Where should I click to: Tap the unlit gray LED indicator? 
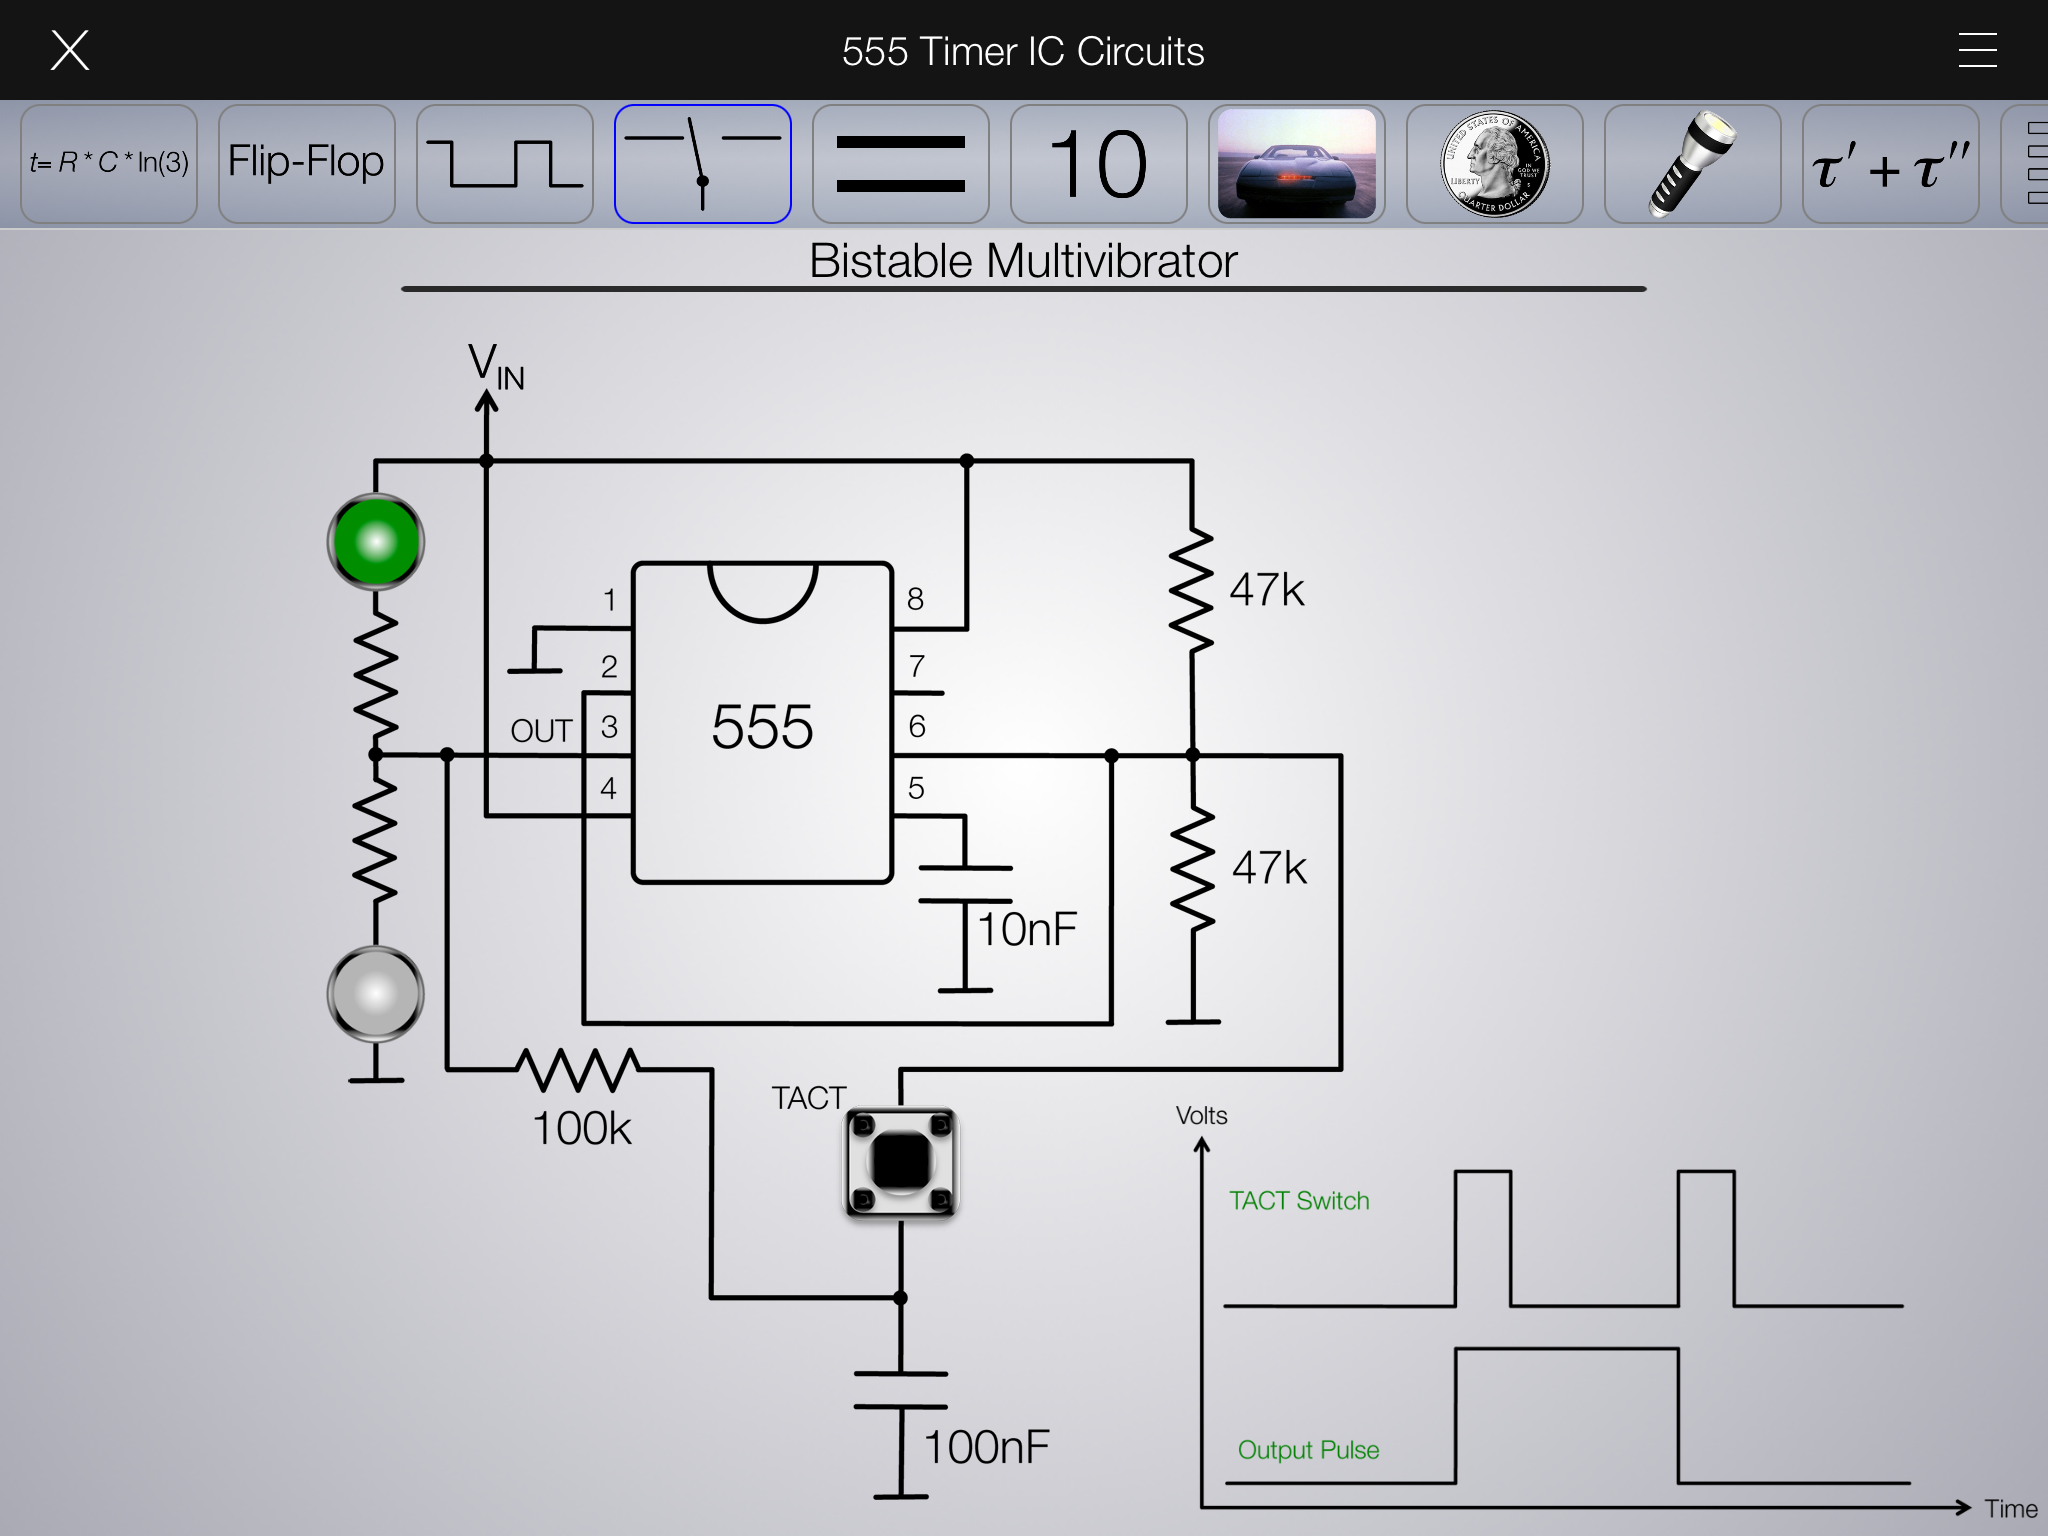(376, 994)
